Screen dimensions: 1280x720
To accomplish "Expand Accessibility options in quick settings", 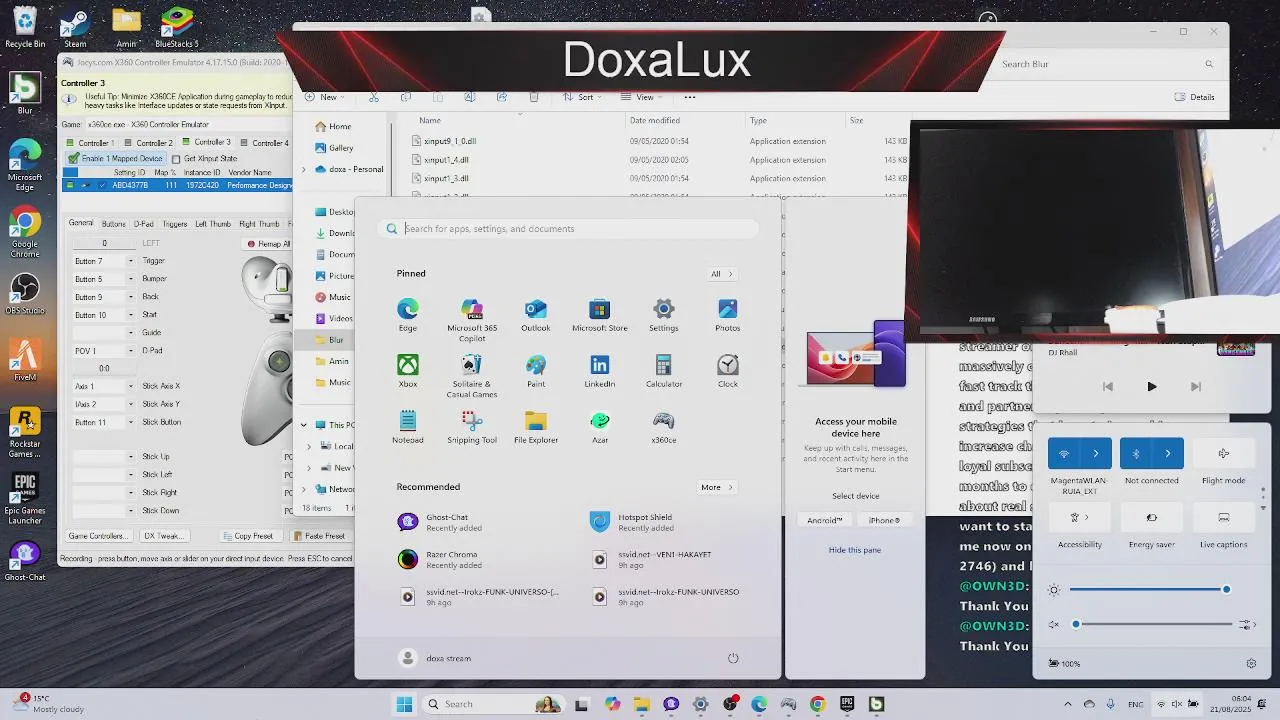I will (x=1080, y=517).
